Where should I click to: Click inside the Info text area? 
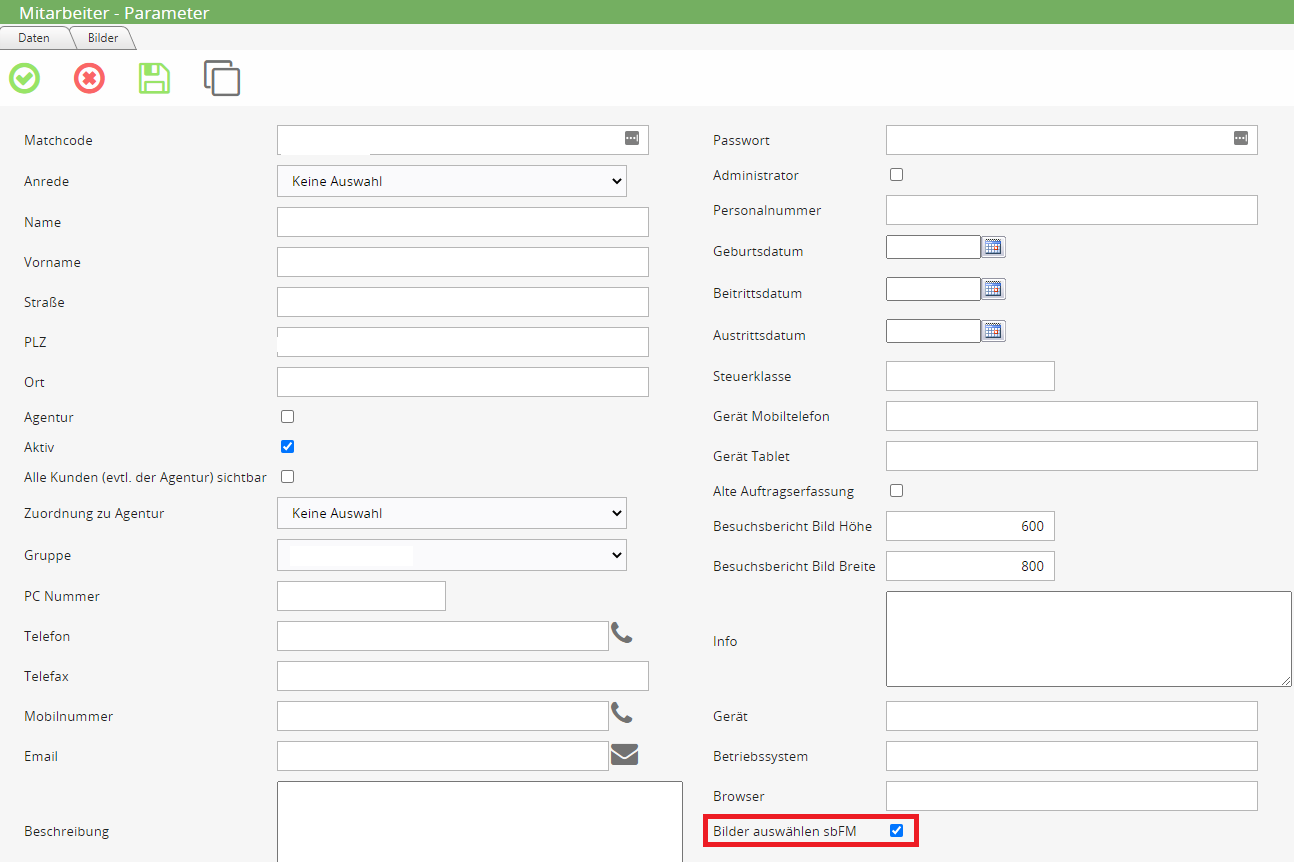(x=1089, y=639)
